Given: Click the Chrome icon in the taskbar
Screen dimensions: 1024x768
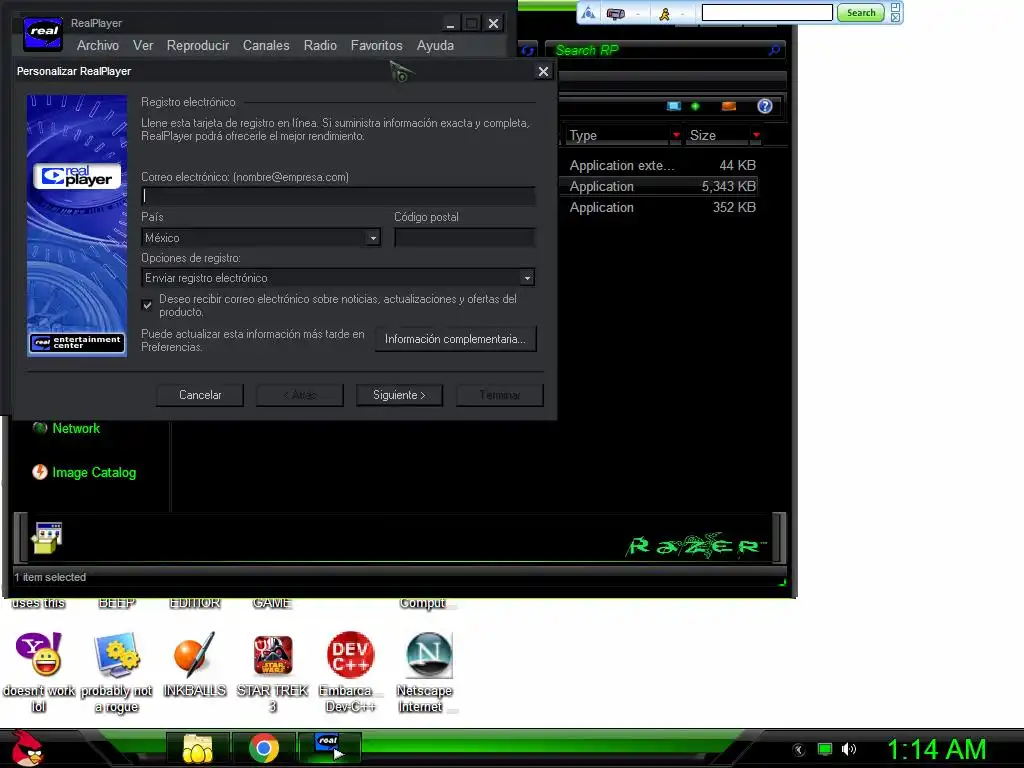Looking at the screenshot, I should [264, 748].
